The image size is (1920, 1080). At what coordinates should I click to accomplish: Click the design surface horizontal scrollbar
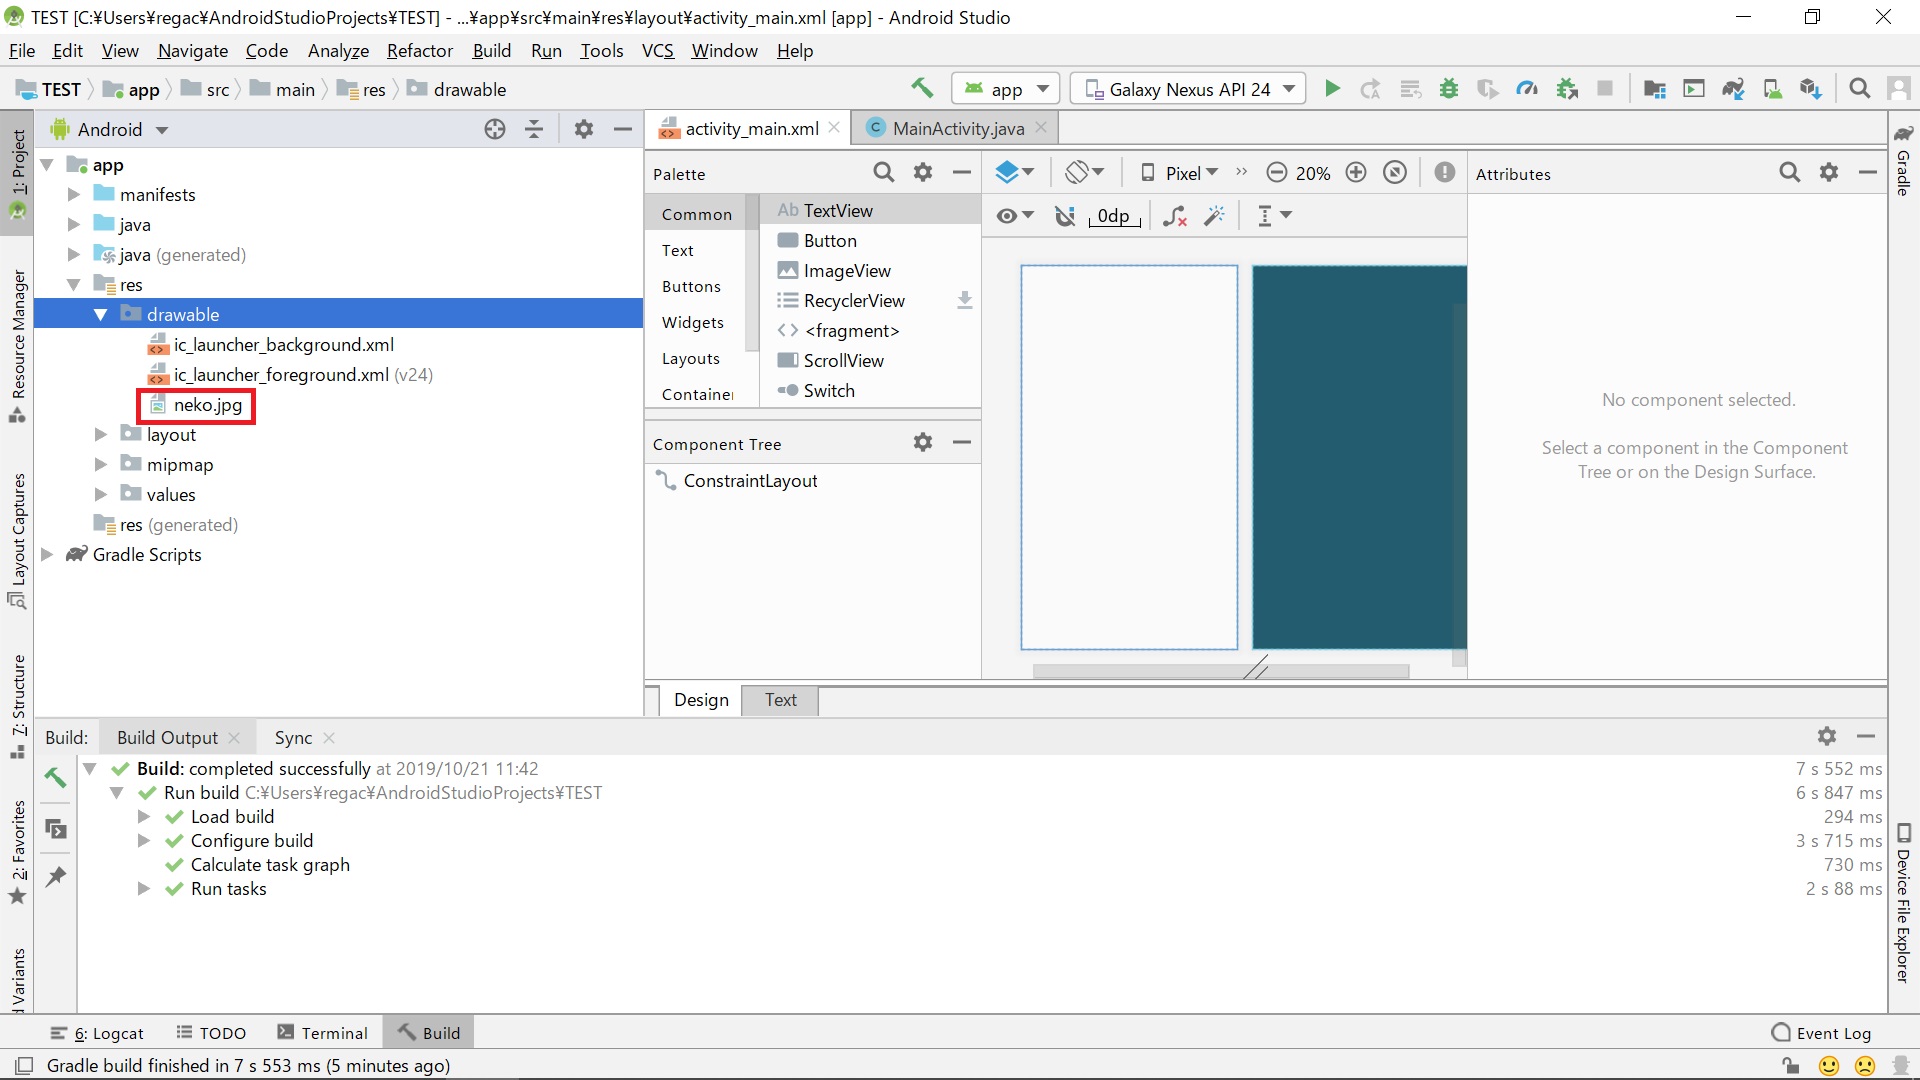1220,671
